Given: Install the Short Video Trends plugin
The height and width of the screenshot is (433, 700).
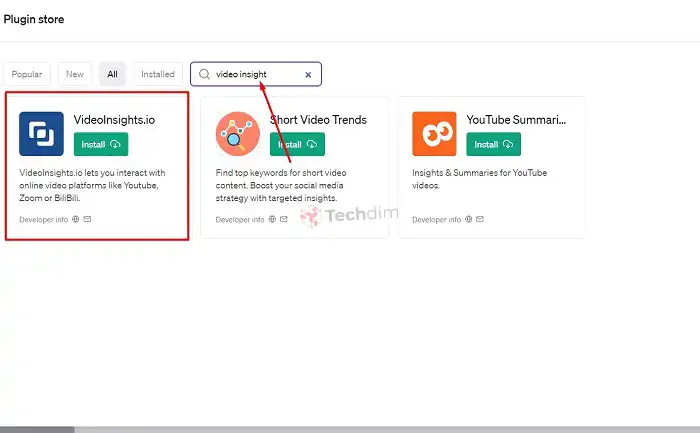Looking at the screenshot, I should point(297,144).
